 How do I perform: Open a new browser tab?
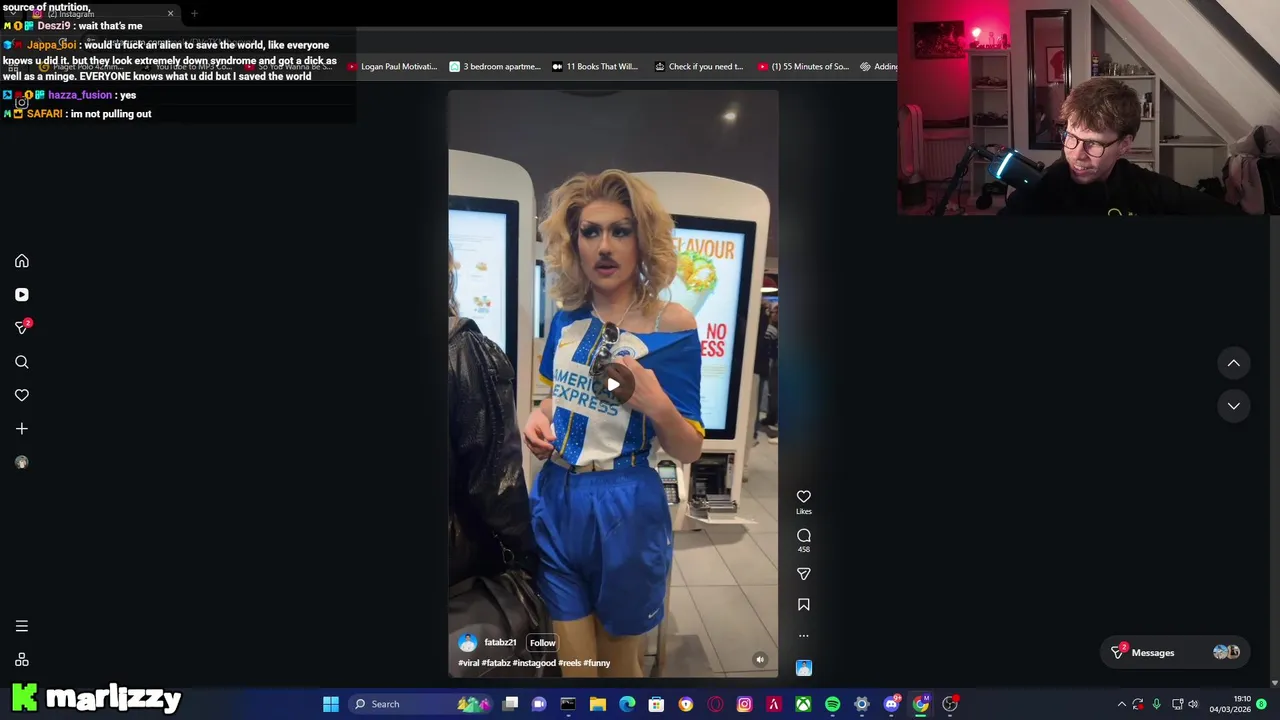[x=195, y=14]
